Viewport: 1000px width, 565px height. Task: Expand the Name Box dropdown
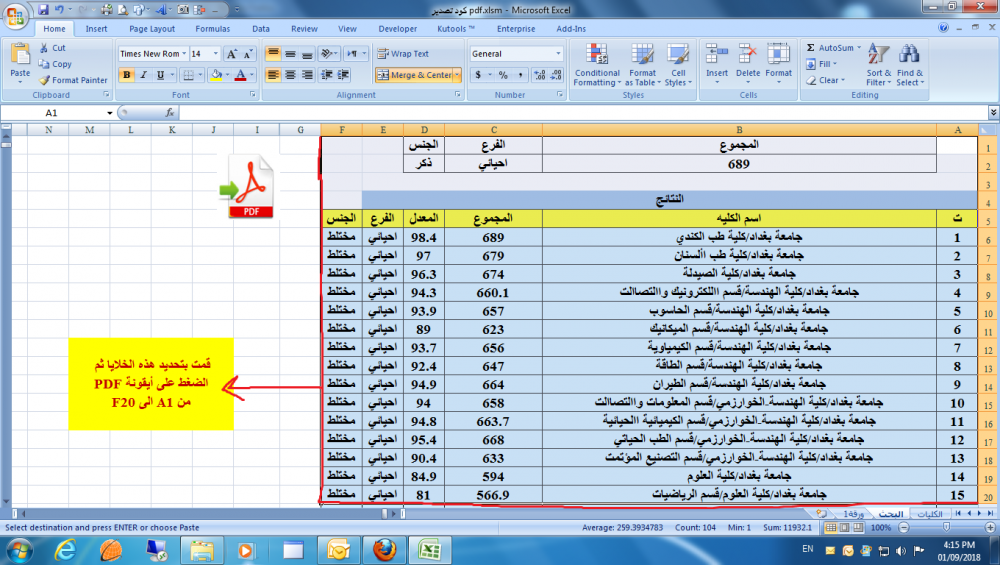point(110,113)
